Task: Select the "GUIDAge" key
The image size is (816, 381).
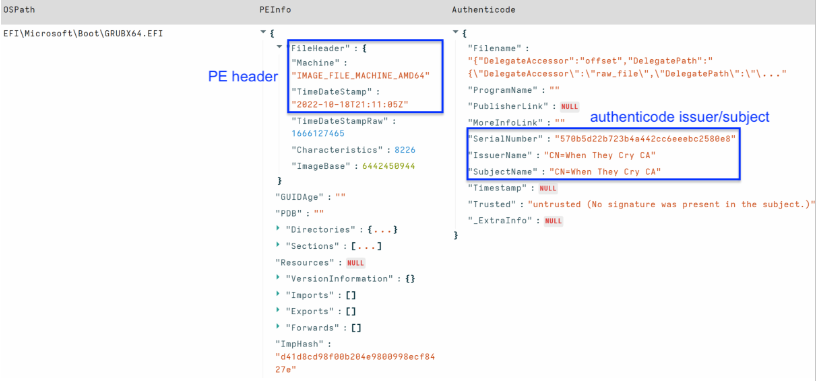Action: pos(299,197)
